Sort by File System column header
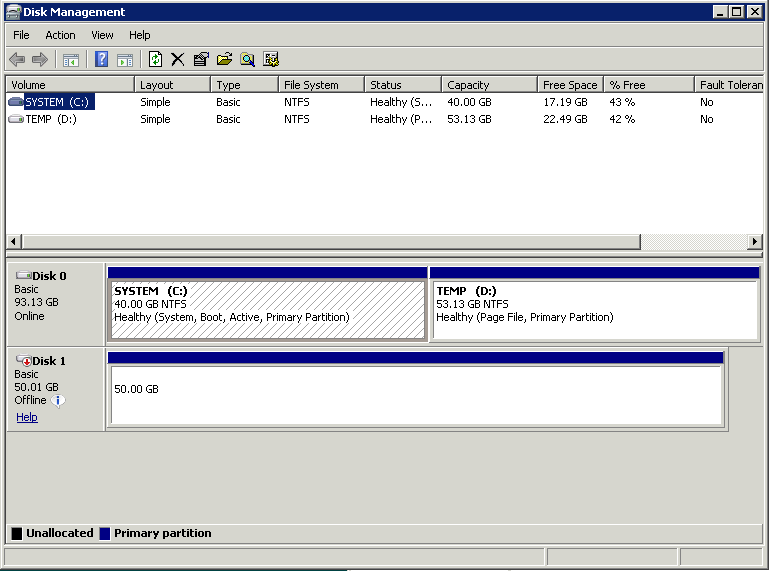 [x=322, y=85]
